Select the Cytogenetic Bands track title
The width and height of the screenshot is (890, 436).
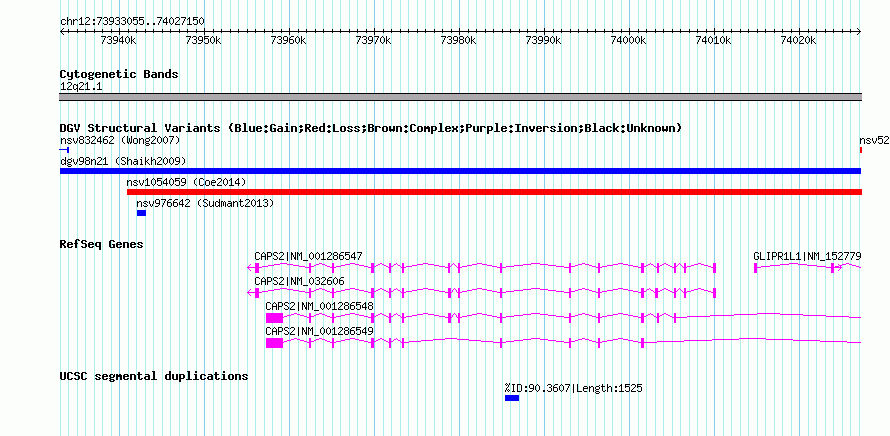[x=119, y=74]
